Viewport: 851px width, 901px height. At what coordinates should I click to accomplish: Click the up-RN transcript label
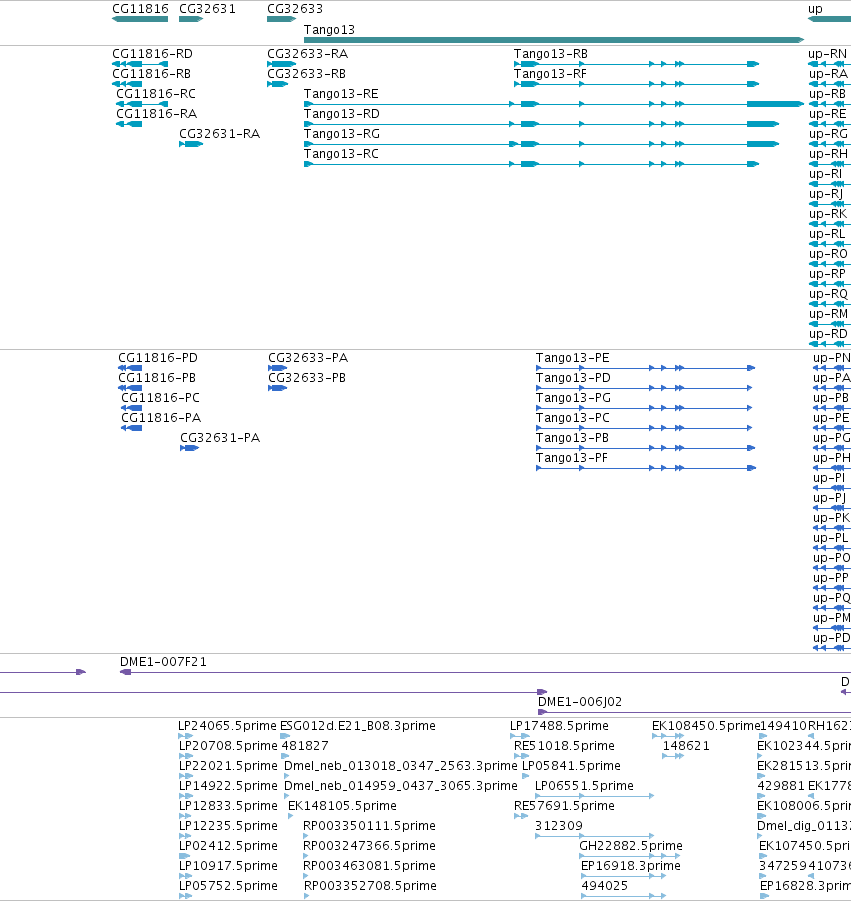point(827,53)
